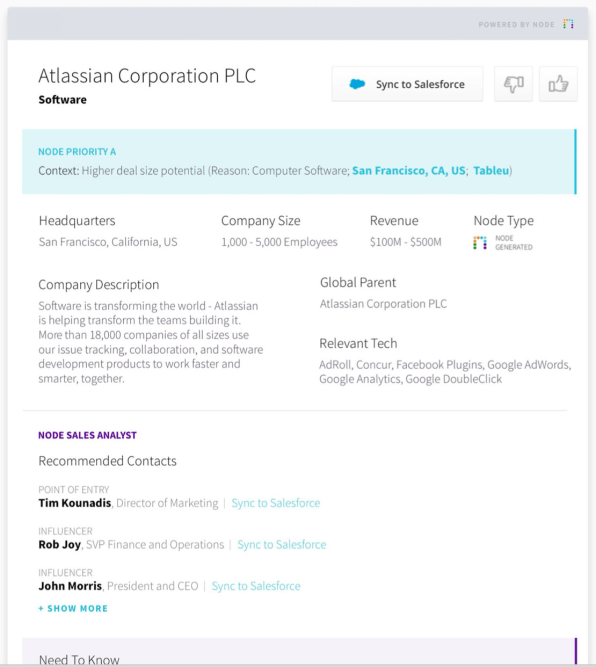Click the Salesforce cloud icon

[357, 84]
